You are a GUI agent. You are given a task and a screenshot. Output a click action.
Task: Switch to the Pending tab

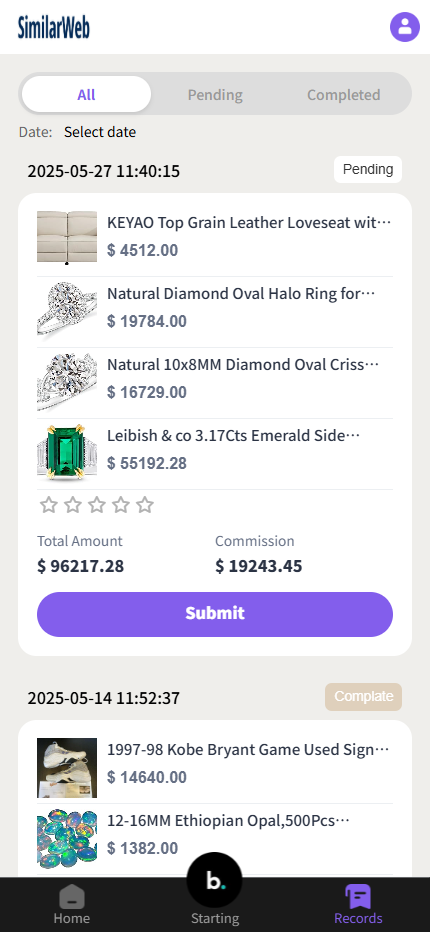coord(215,95)
